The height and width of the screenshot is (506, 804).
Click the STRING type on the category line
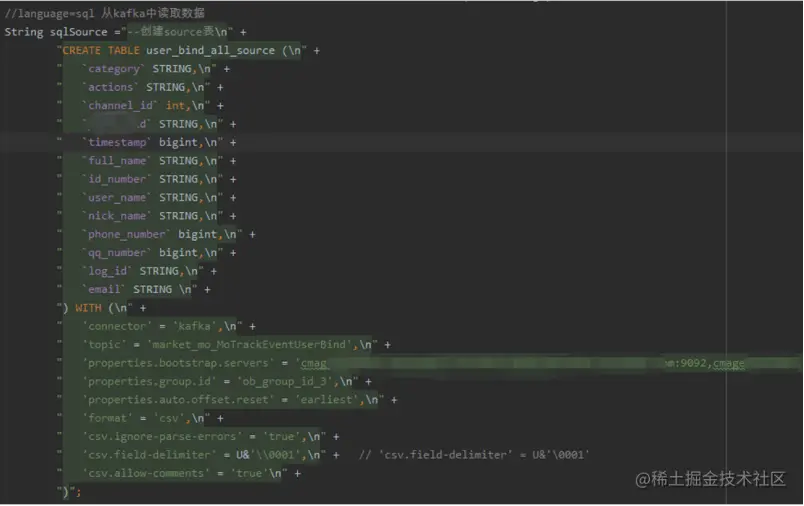tap(172, 69)
